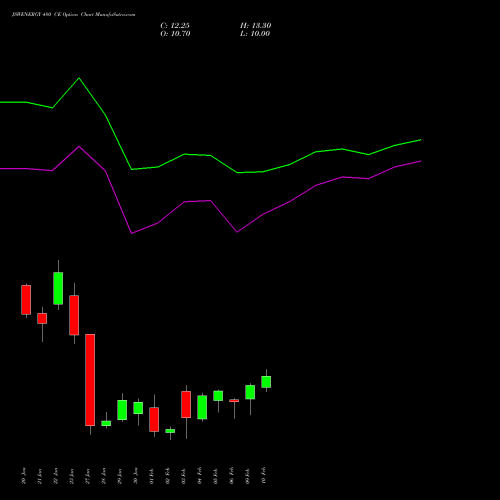Image resolution: width=500 pixels, height=500 pixels.
Task: Click the high value H: 13.30
Action: [255, 26]
